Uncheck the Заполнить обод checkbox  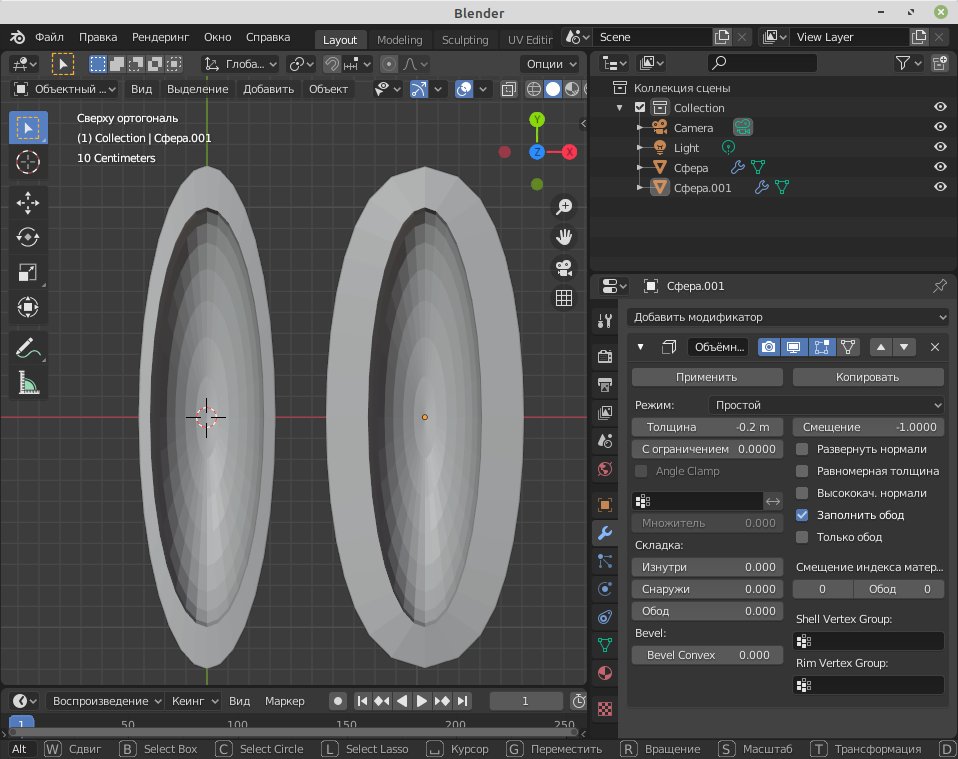click(x=802, y=515)
